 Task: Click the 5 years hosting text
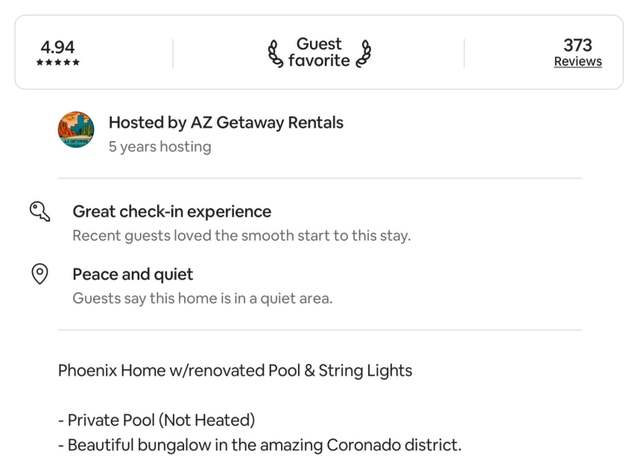160,147
